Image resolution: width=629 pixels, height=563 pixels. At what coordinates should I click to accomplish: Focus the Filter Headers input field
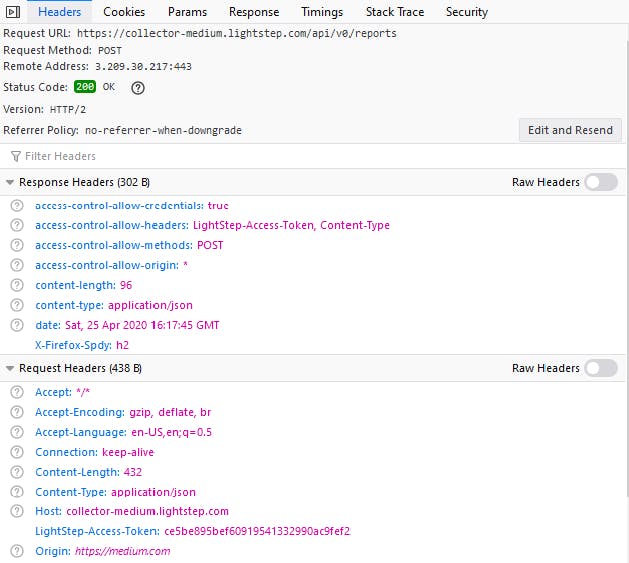pyautogui.click(x=313, y=156)
